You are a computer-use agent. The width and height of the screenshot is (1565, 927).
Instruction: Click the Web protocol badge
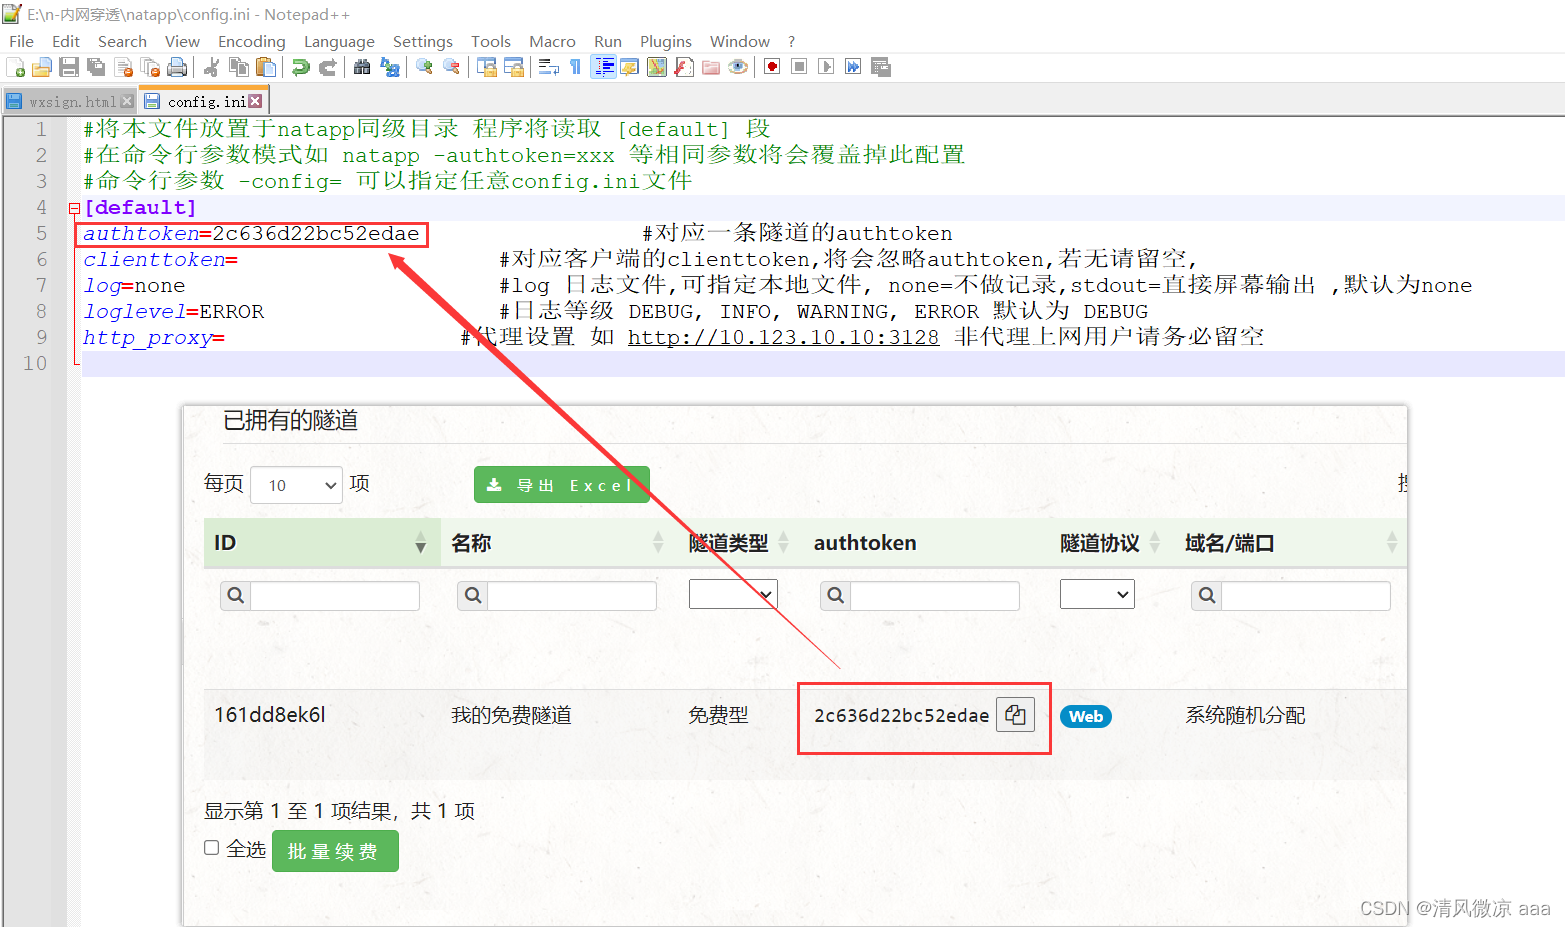[1086, 716]
